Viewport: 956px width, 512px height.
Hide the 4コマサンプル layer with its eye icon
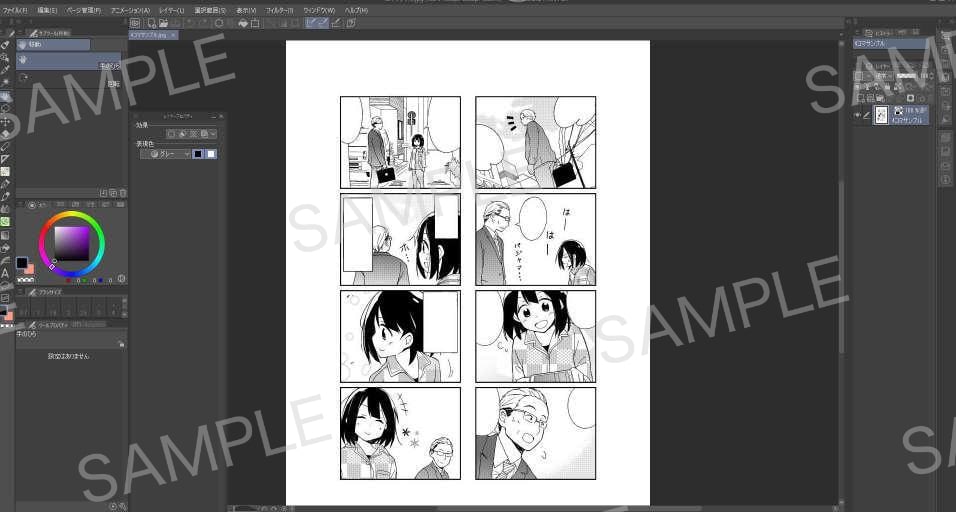coord(857,115)
